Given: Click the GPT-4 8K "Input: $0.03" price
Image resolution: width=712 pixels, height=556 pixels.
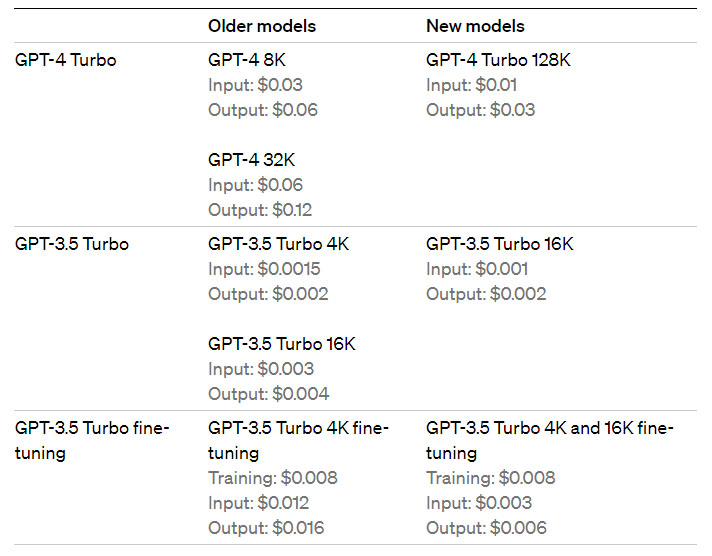Looking at the screenshot, I should tap(255, 85).
